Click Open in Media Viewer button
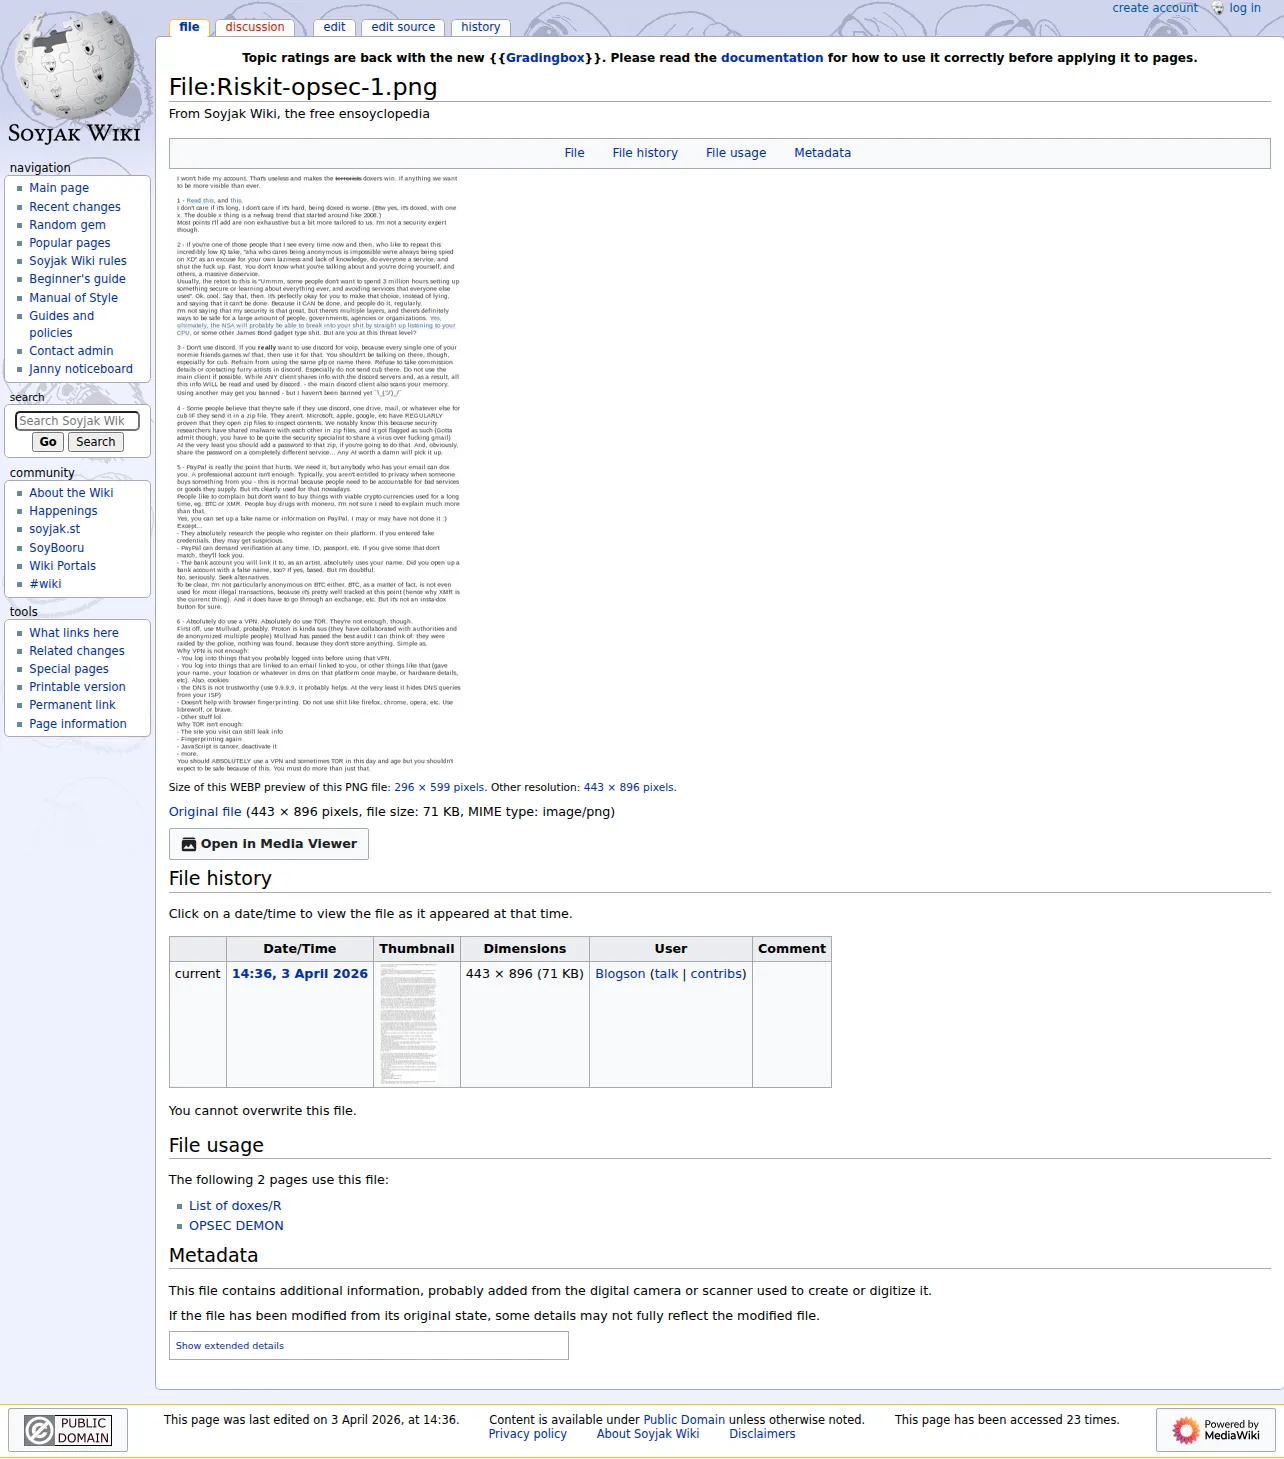Image resolution: width=1284 pixels, height=1459 pixels. point(269,844)
